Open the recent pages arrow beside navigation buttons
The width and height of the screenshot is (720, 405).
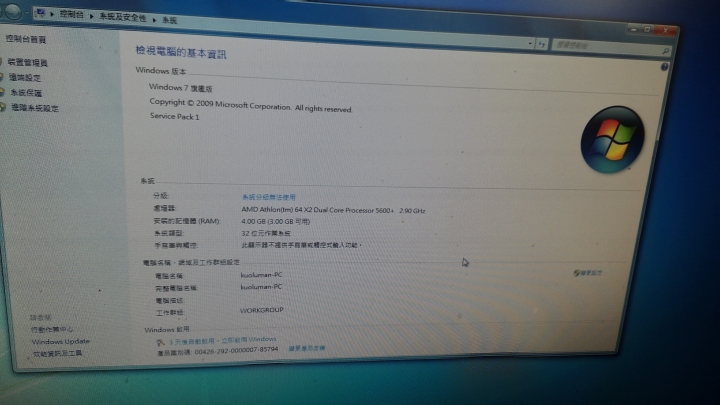(27, 12)
